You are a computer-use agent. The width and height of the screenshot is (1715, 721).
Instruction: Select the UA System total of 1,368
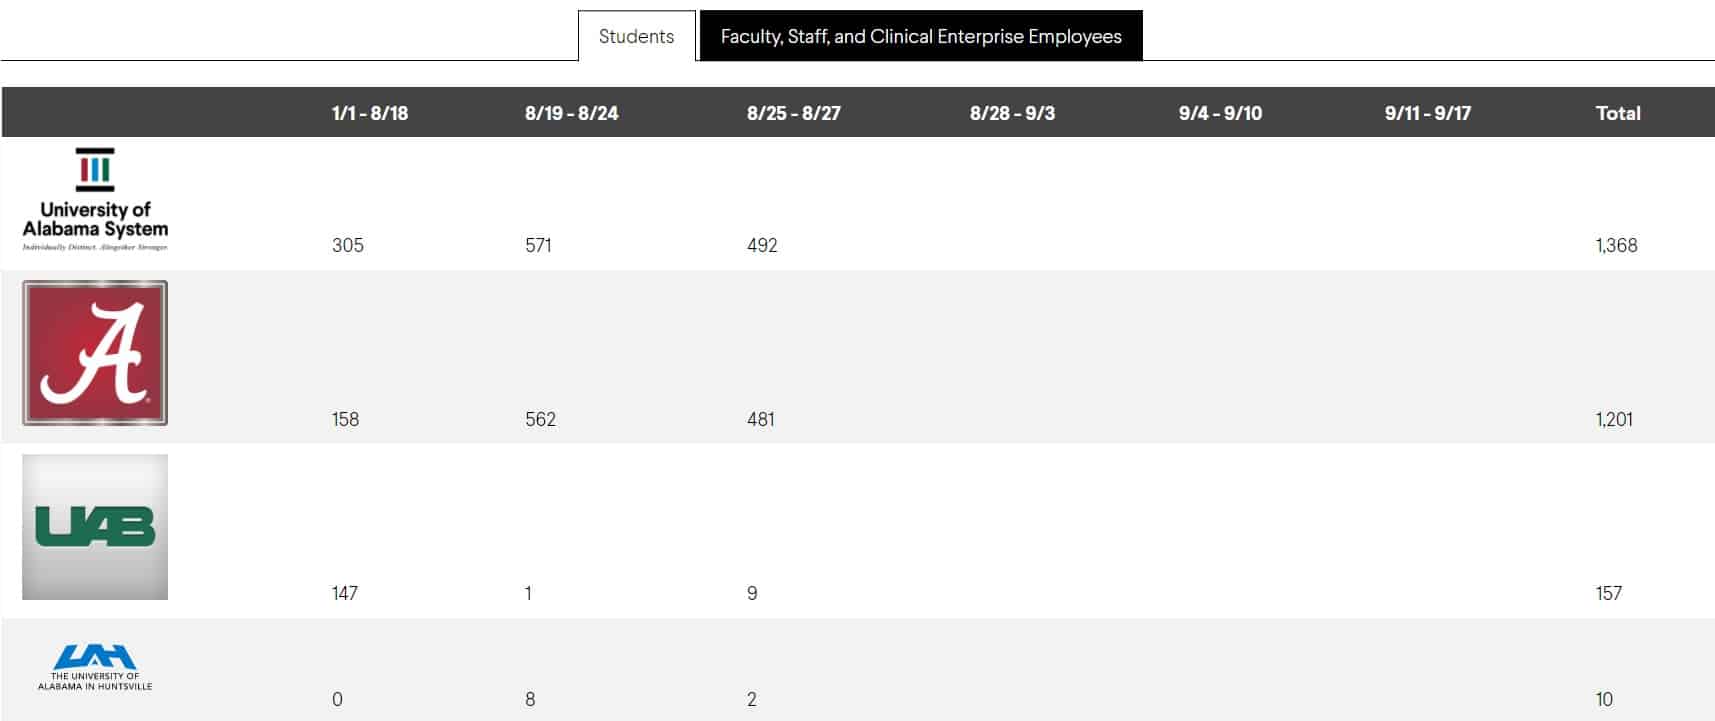[1616, 245]
